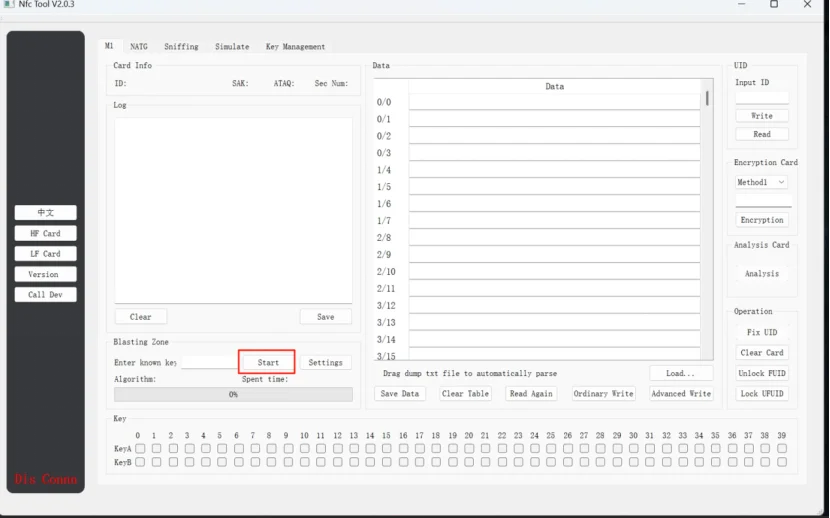Click the Data table vertical scrollbar

click(x=707, y=220)
